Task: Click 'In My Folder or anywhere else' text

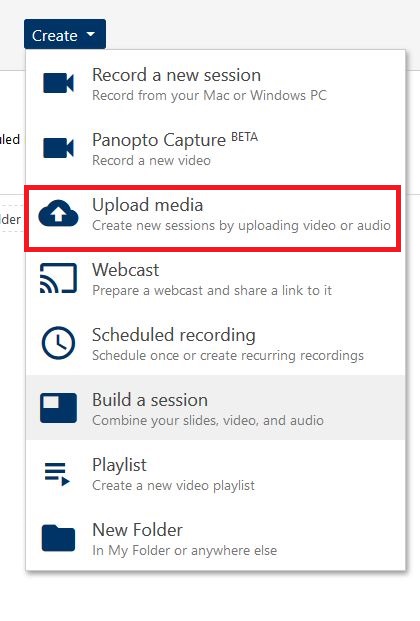Action: 185,550
